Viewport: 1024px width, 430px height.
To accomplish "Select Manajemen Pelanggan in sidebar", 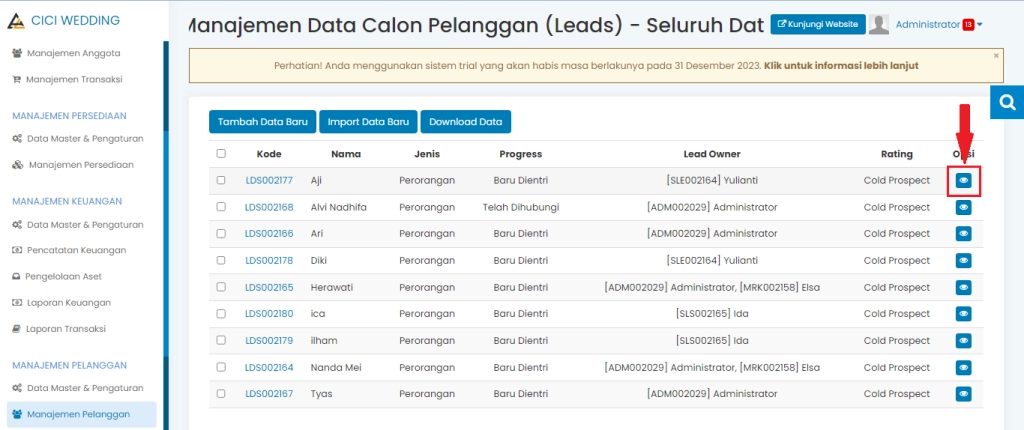I will tap(82, 414).
